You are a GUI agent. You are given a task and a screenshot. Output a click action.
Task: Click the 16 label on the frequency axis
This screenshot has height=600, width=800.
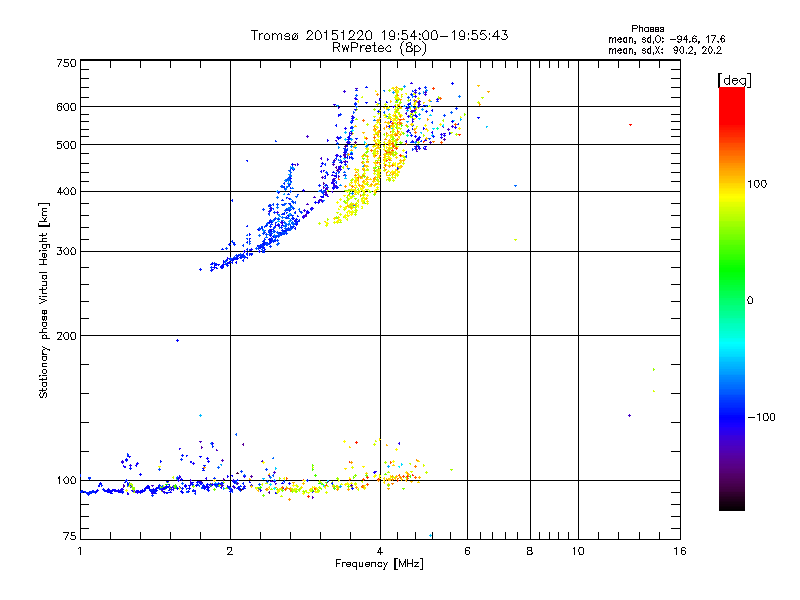pos(680,551)
